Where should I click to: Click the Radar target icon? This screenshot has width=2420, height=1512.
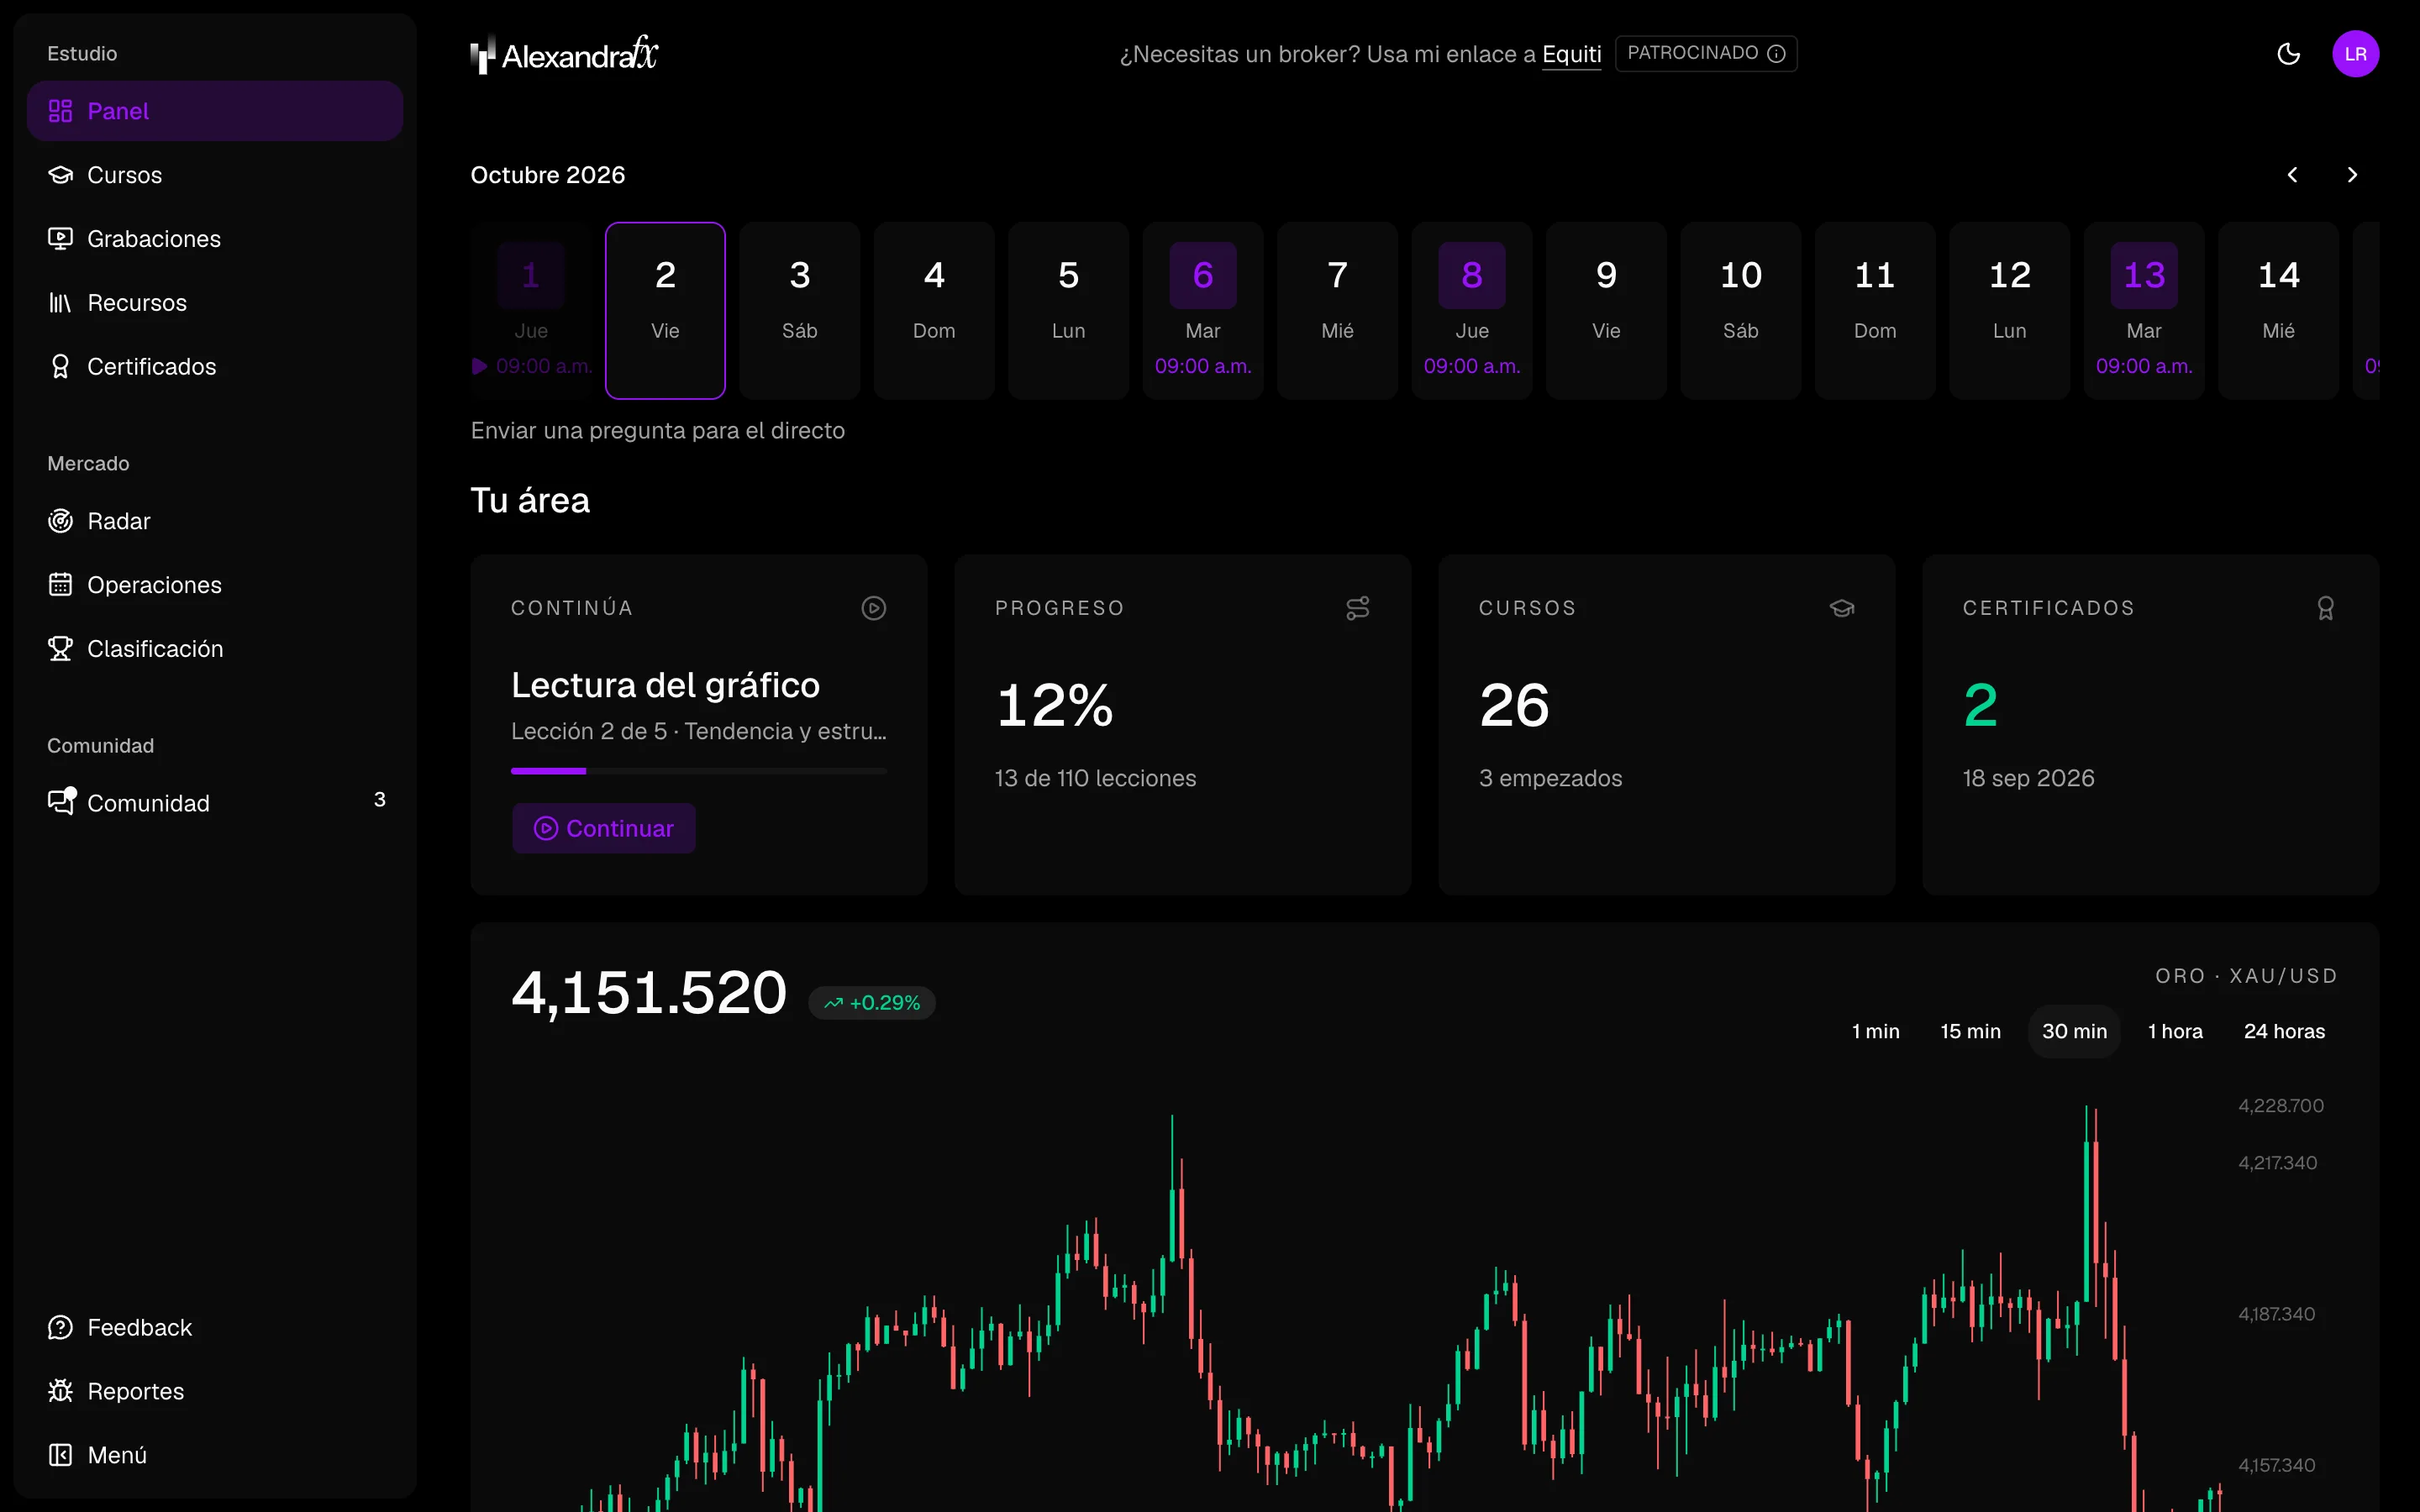click(x=60, y=521)
